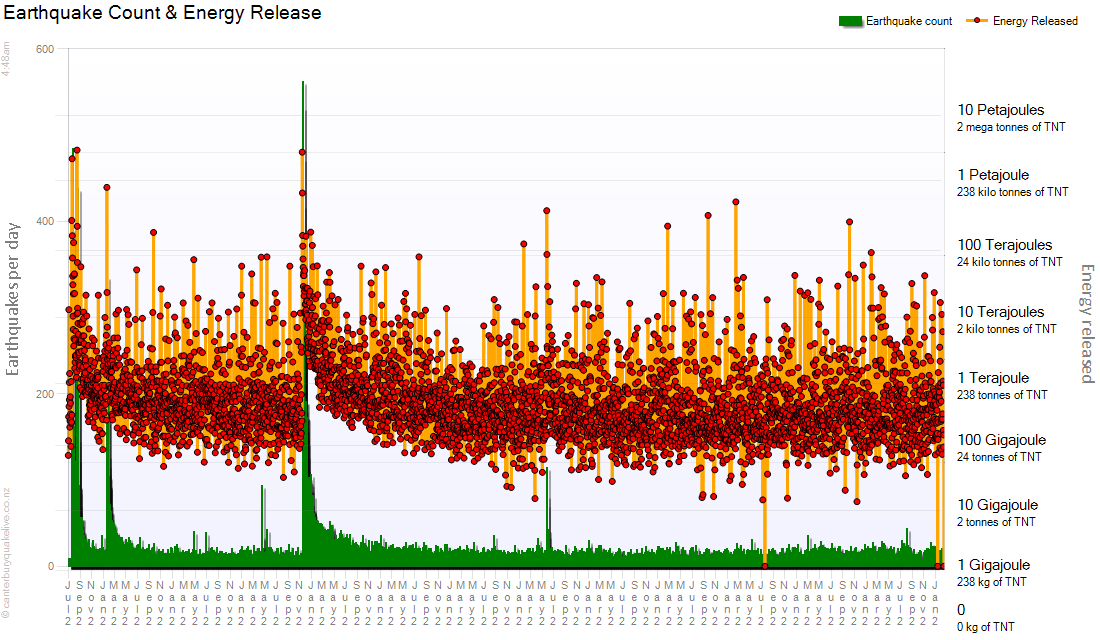Pick the "100 Terajoules" scale label
Viewport: 1100px width, 640px height.
1004,245
